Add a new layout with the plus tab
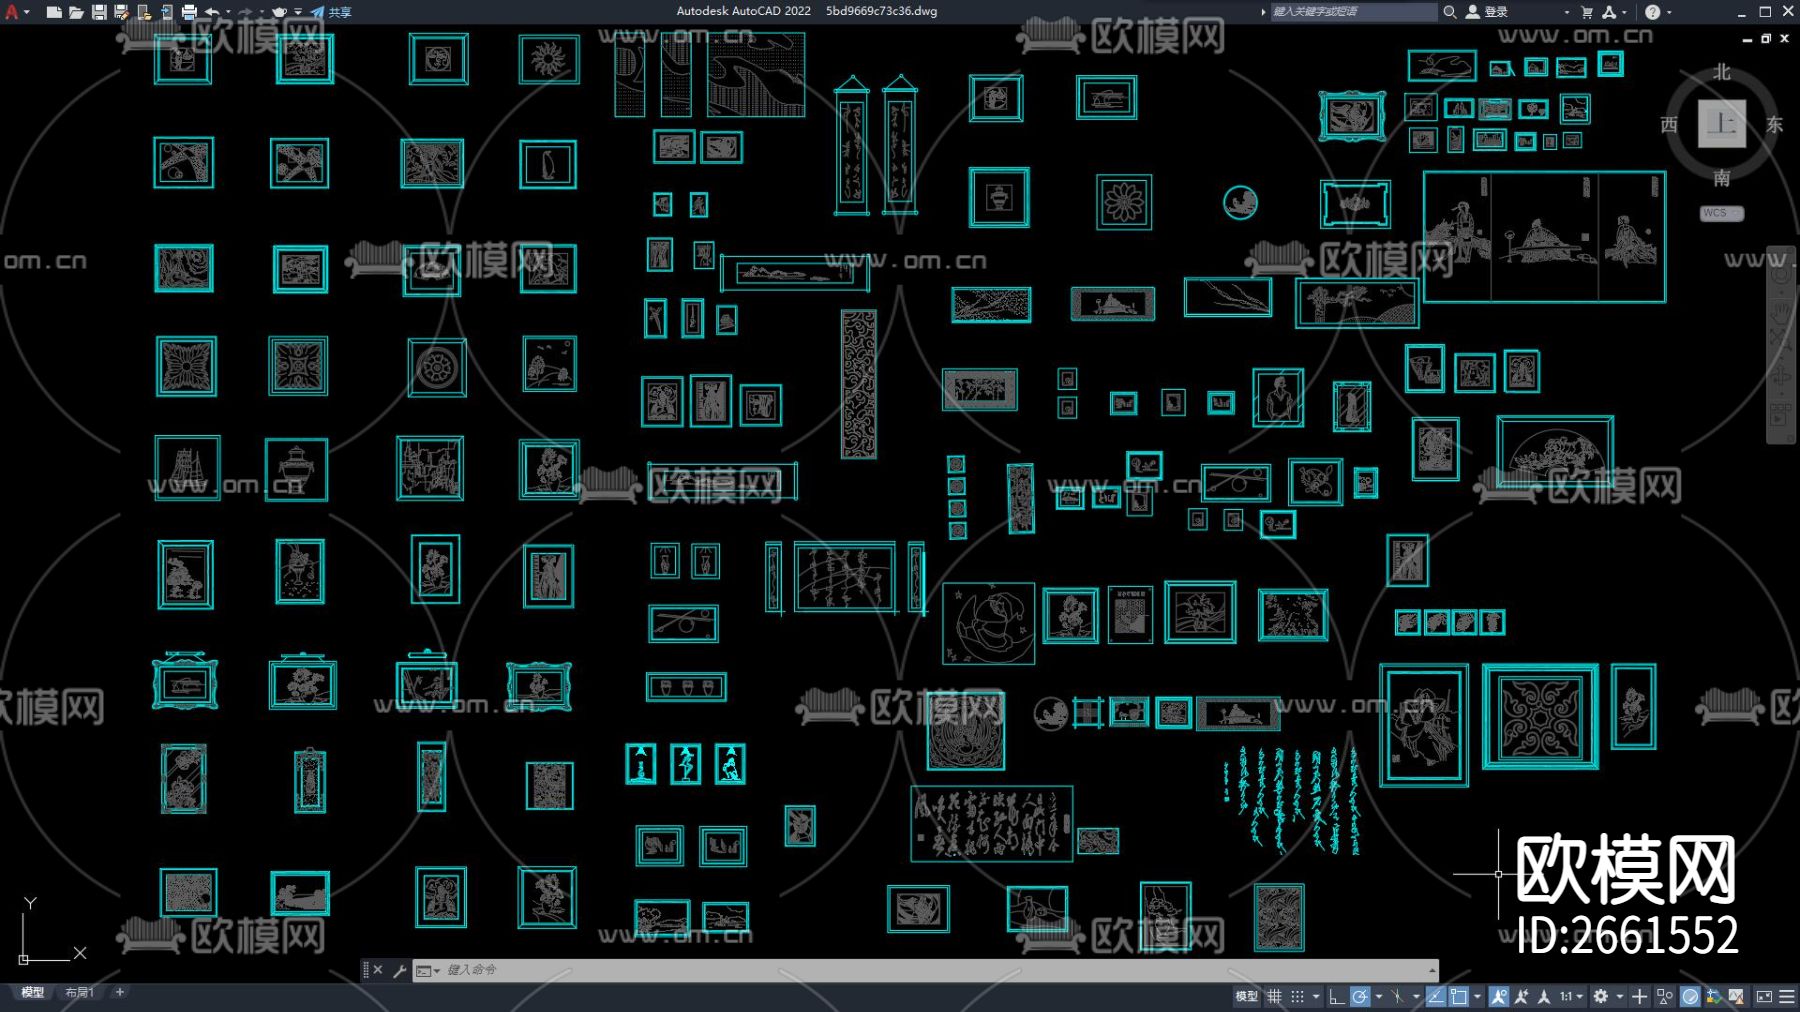The width and height of the screenshot is (1800, 1012). click(120, 993)
